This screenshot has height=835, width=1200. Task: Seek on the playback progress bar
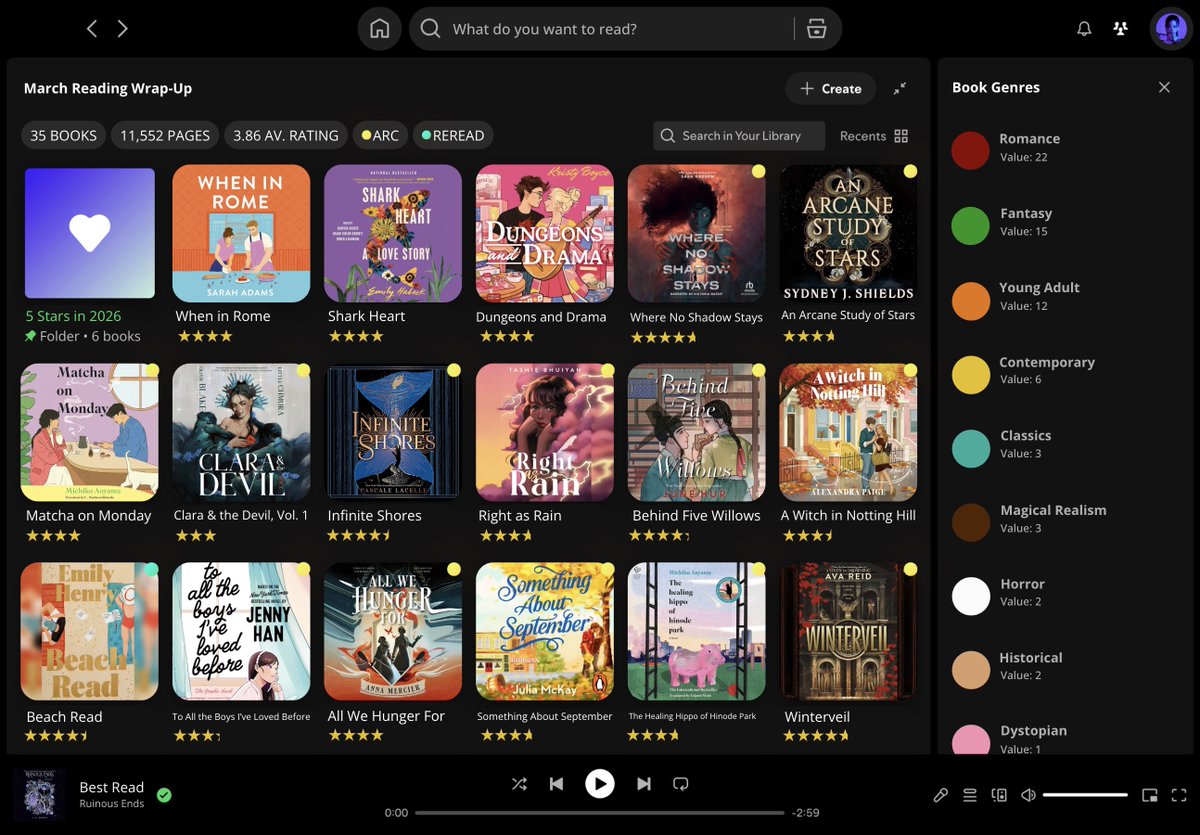pyautogui.click(x=599, y=813)
